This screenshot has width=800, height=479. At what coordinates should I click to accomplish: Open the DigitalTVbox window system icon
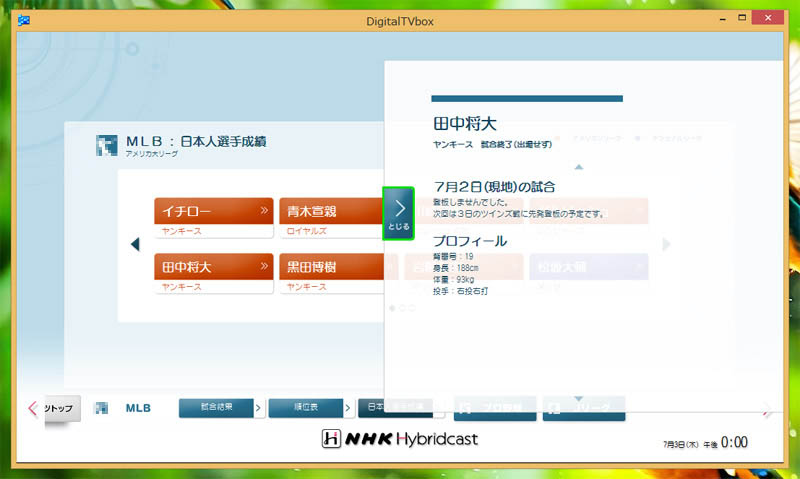coord(23,22)
